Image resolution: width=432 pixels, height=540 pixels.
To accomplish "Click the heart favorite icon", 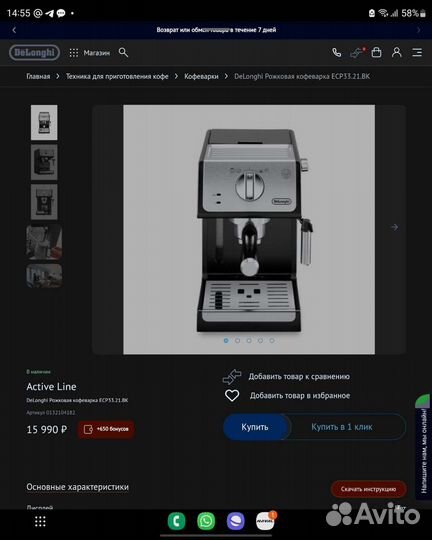I will click(x=232, y=395).
